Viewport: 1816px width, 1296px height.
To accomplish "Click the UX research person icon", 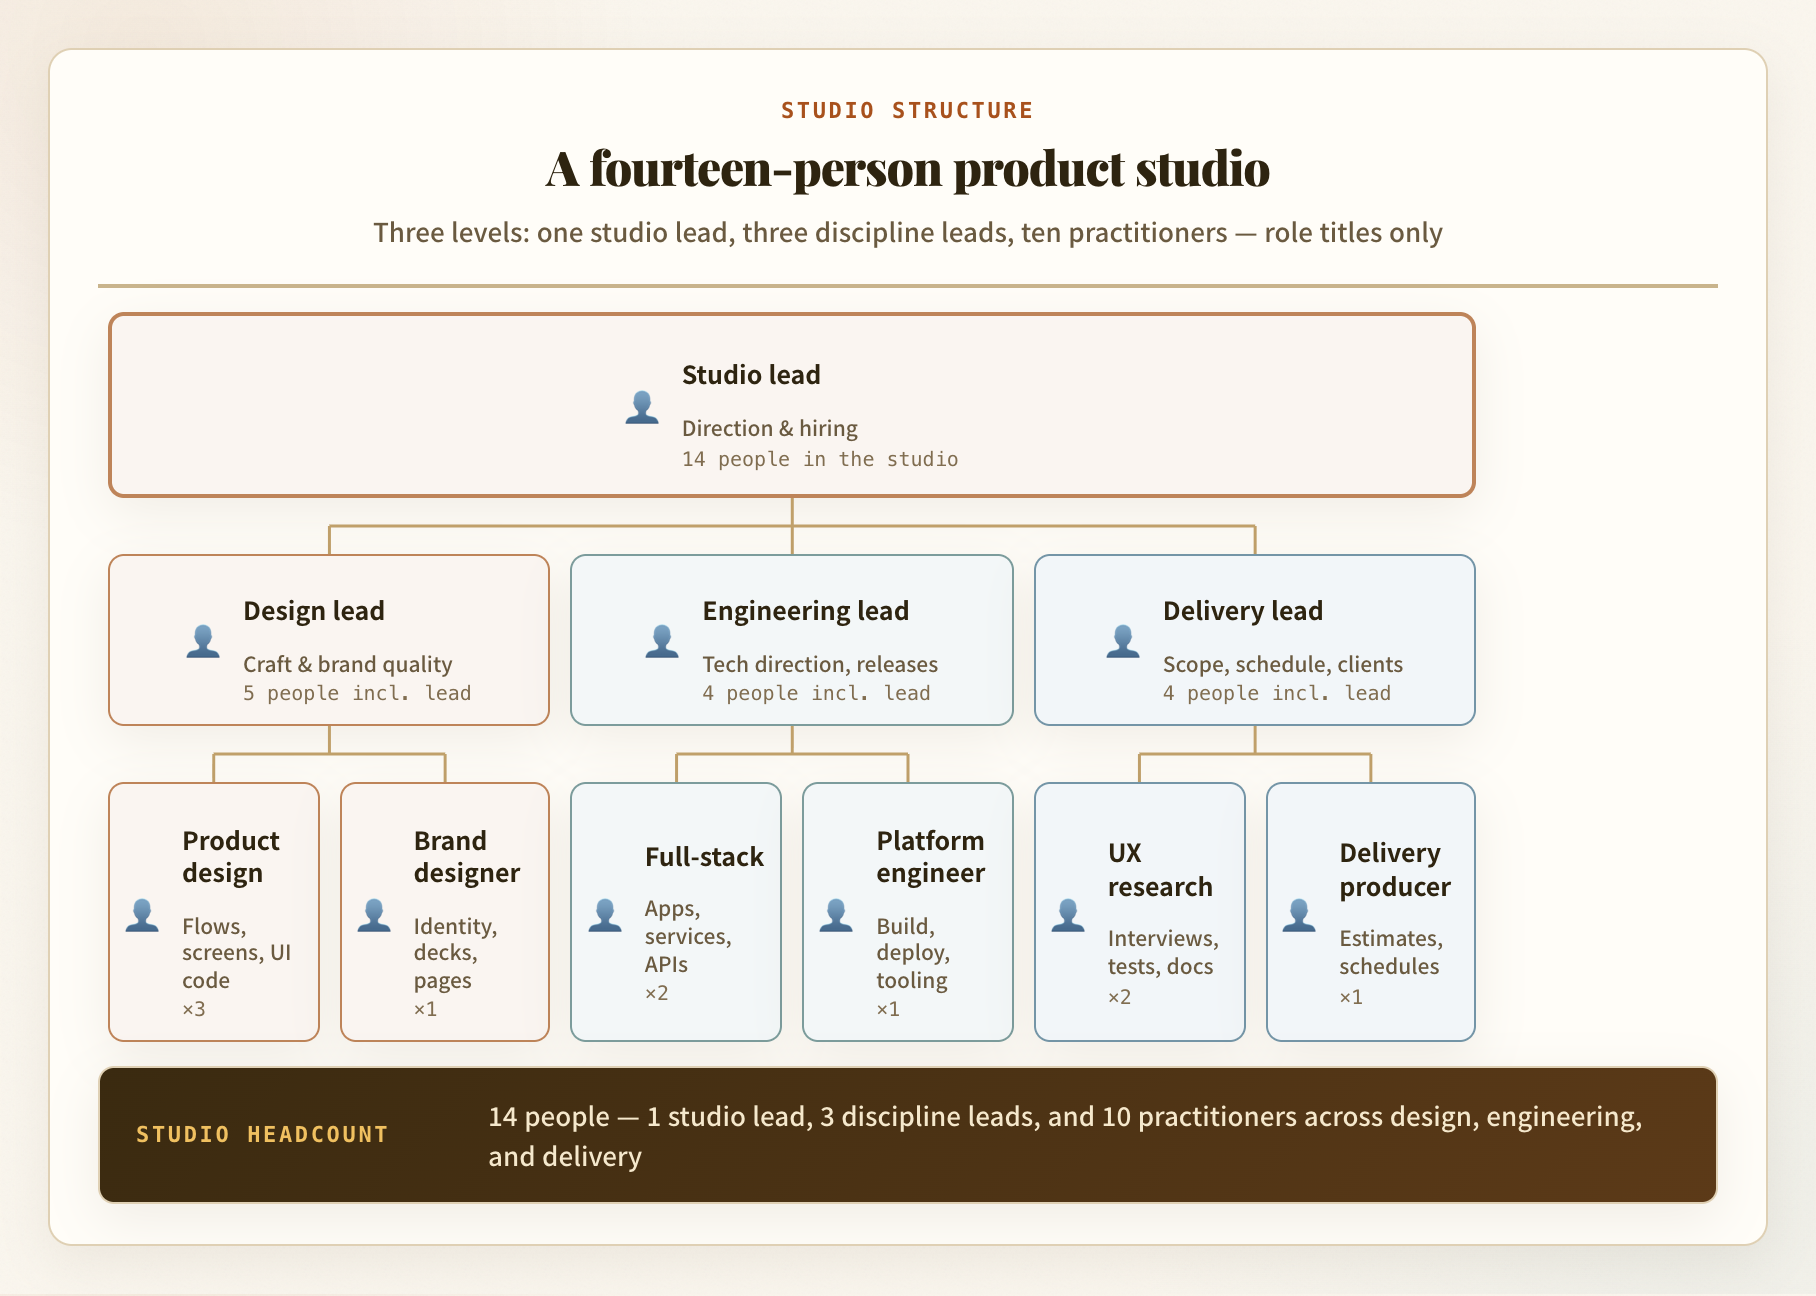I will click(1068, 915).
